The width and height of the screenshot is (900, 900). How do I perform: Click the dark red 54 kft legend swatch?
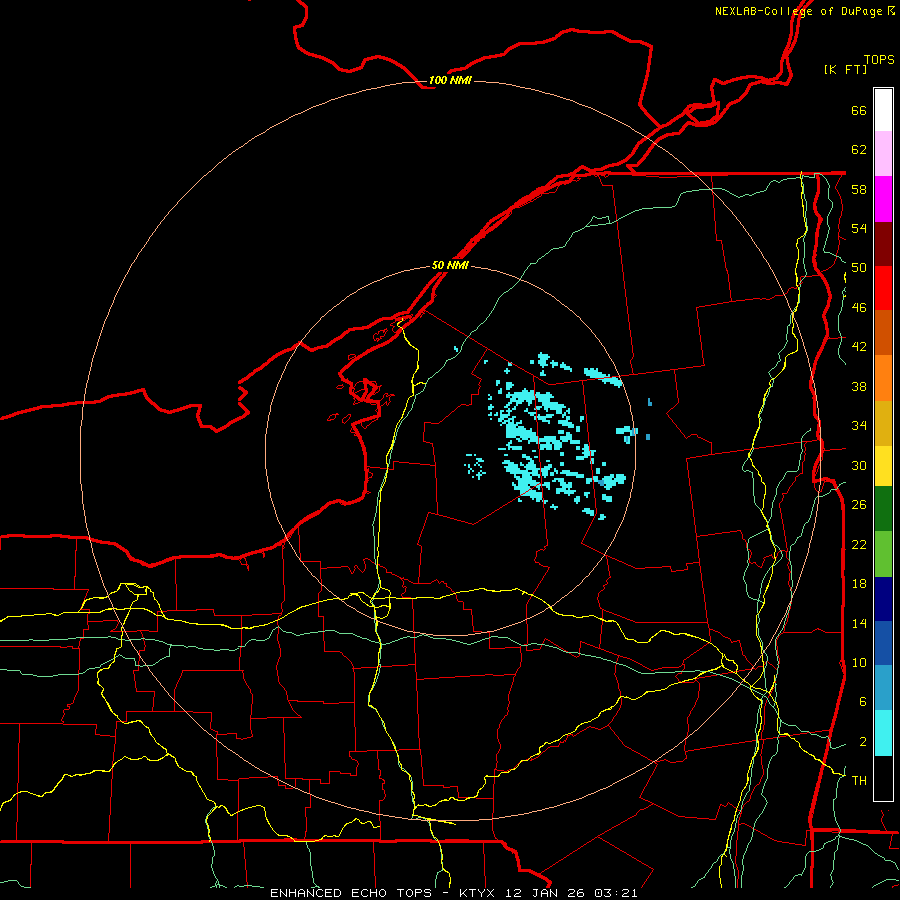883,243
